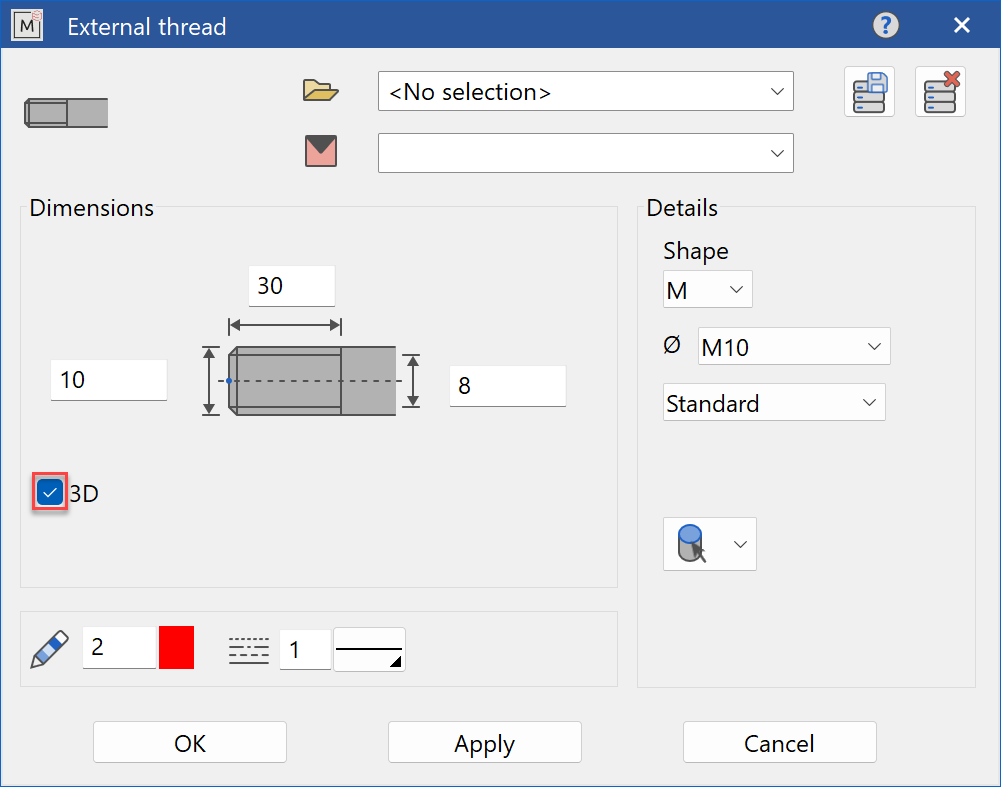
Task: Close the External thread dialog
Action: click(x=961, y=26)
